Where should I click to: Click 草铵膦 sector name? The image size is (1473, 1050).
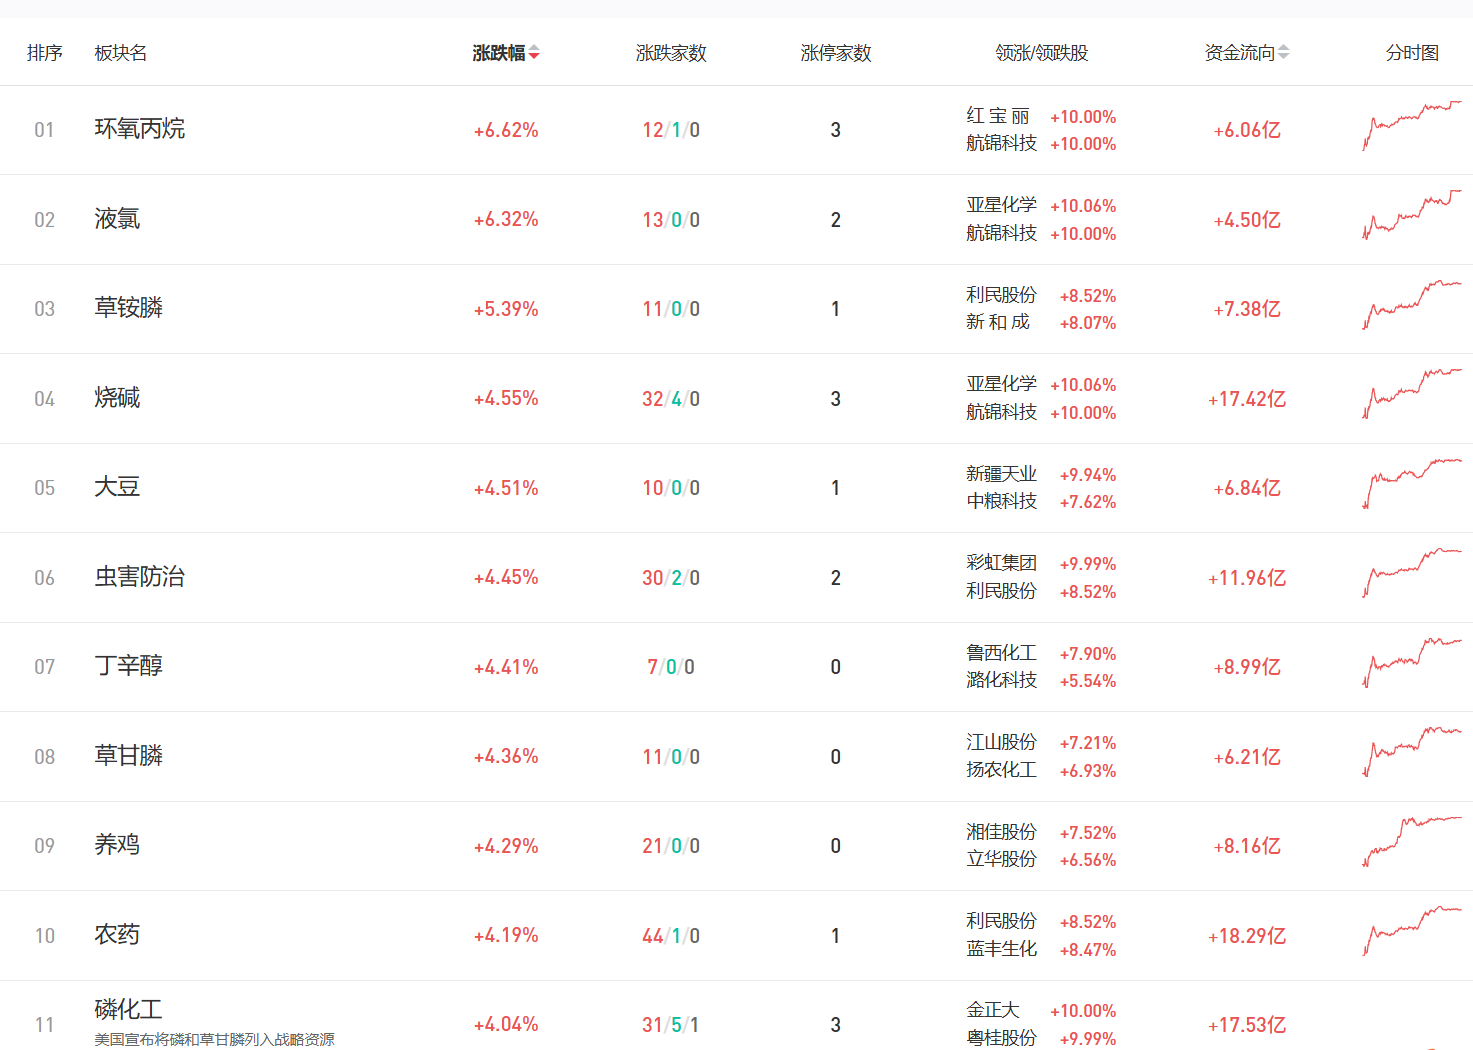click(128, 308)
